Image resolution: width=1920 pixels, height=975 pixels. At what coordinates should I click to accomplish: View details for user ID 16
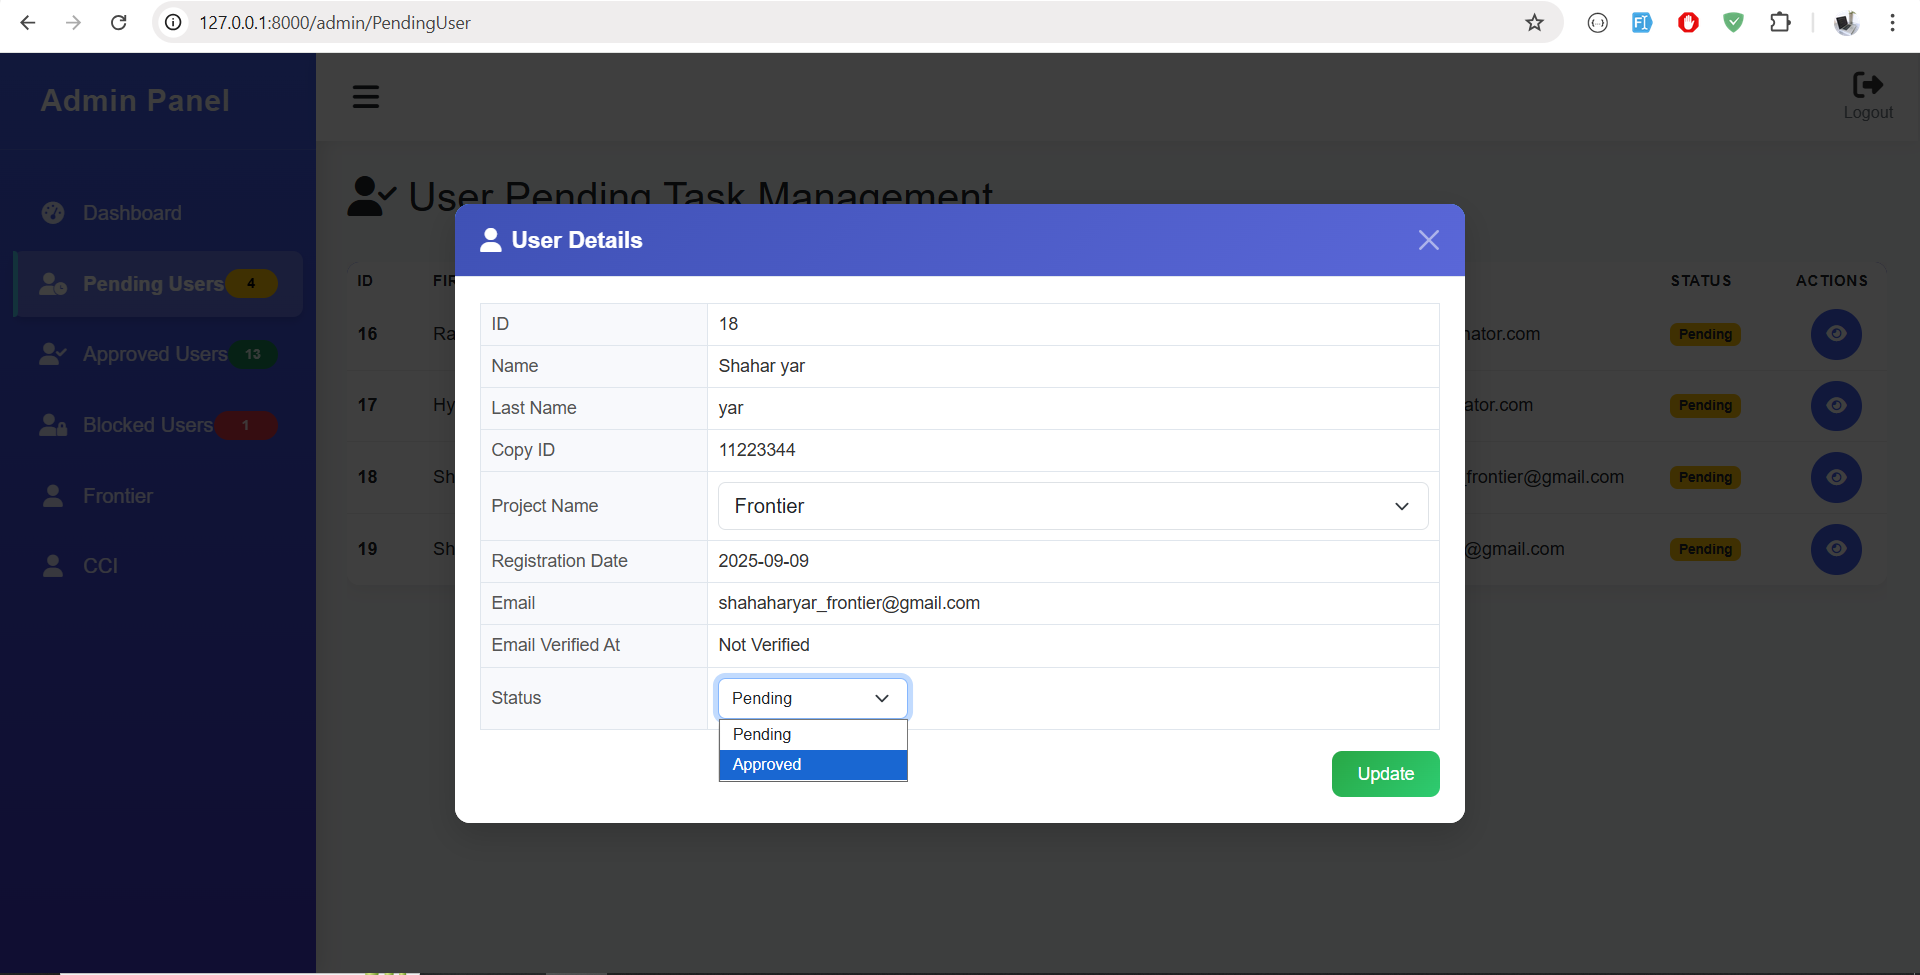tap(1835, 334)
